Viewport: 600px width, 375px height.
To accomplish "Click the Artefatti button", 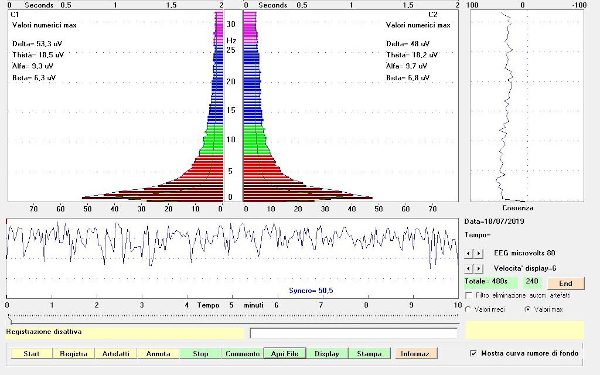I will click(116, 353).
